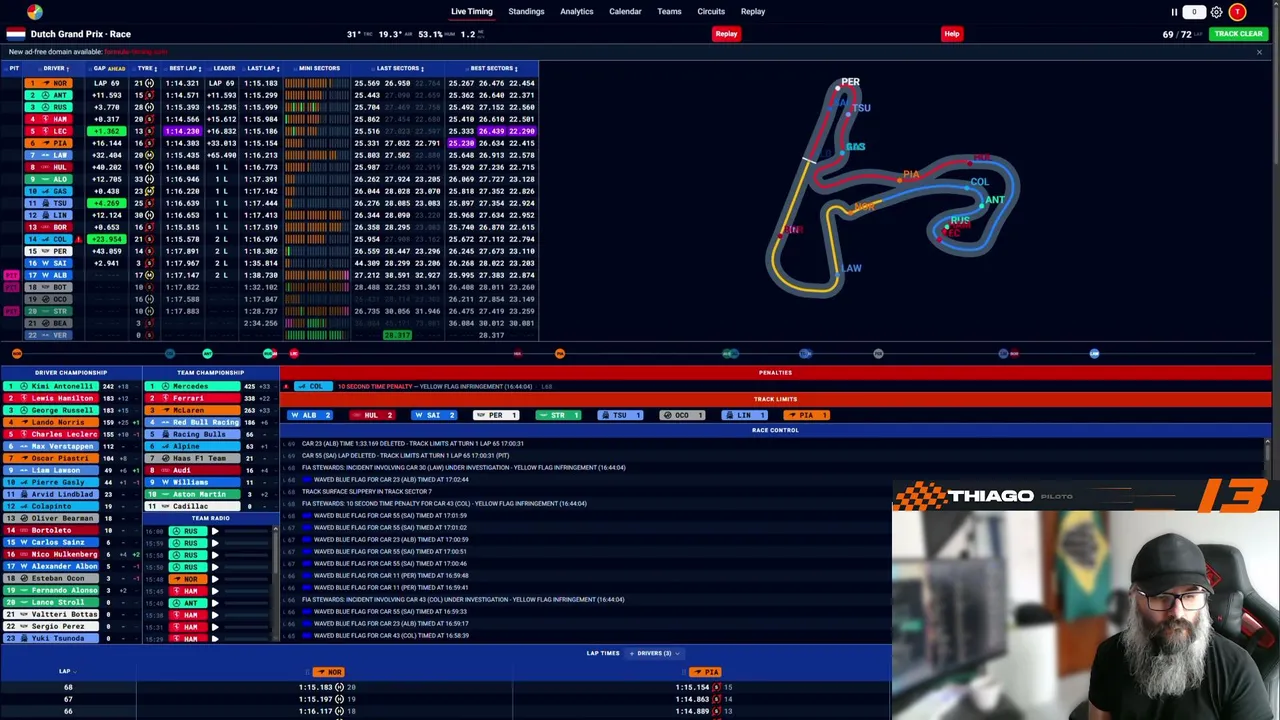Click the PIT badge on ALB's row

[x=12, y=275]
